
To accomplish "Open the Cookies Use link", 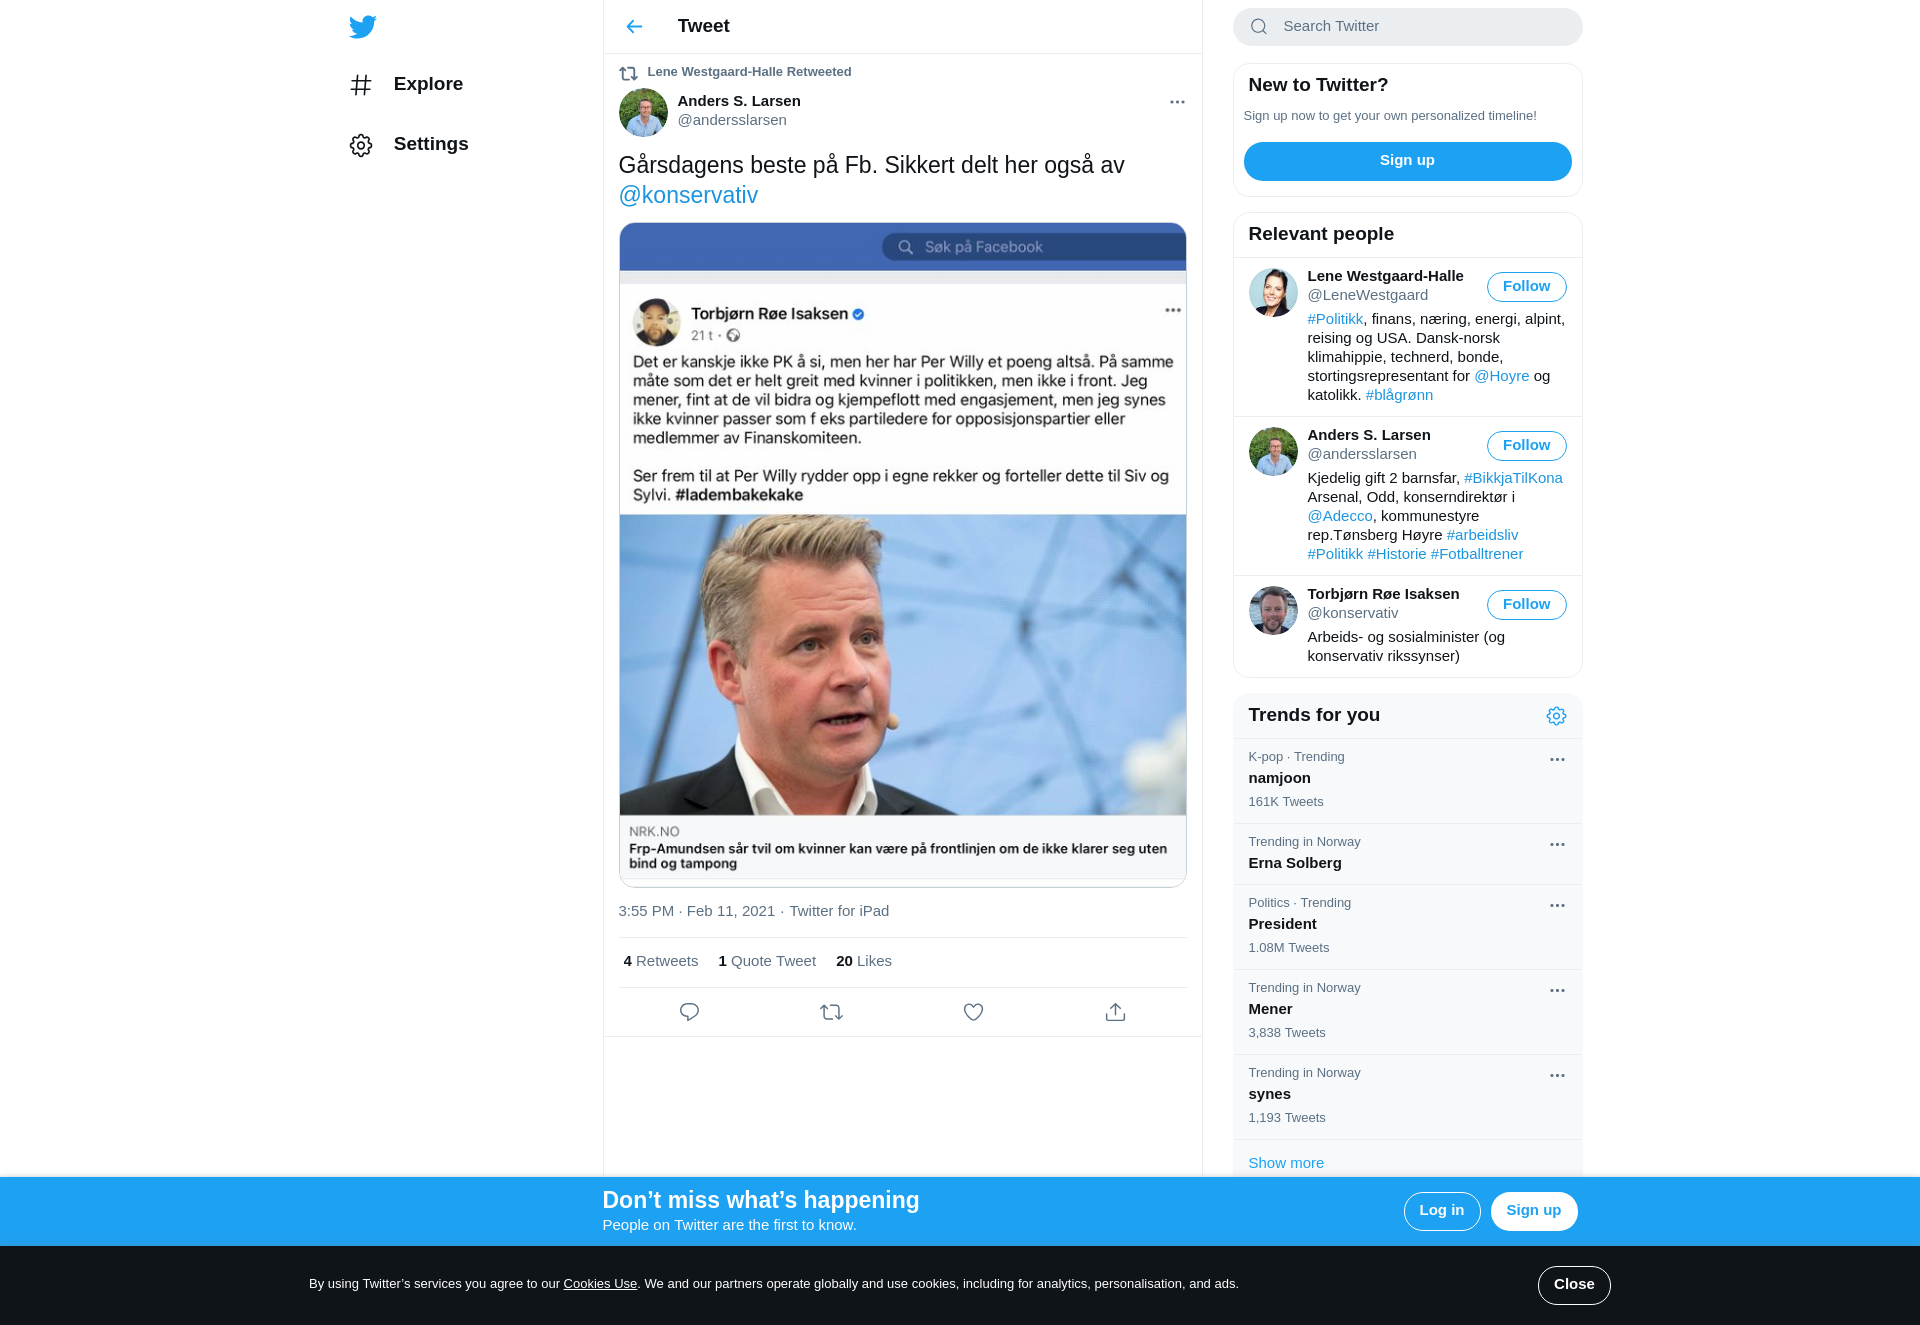I will [600, 1284].
